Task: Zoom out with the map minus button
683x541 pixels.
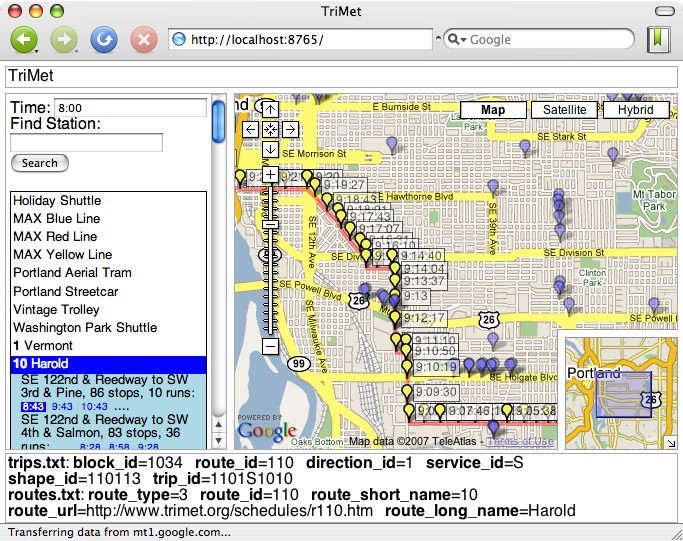Action: pyautogui.click(x=269, y=346)
